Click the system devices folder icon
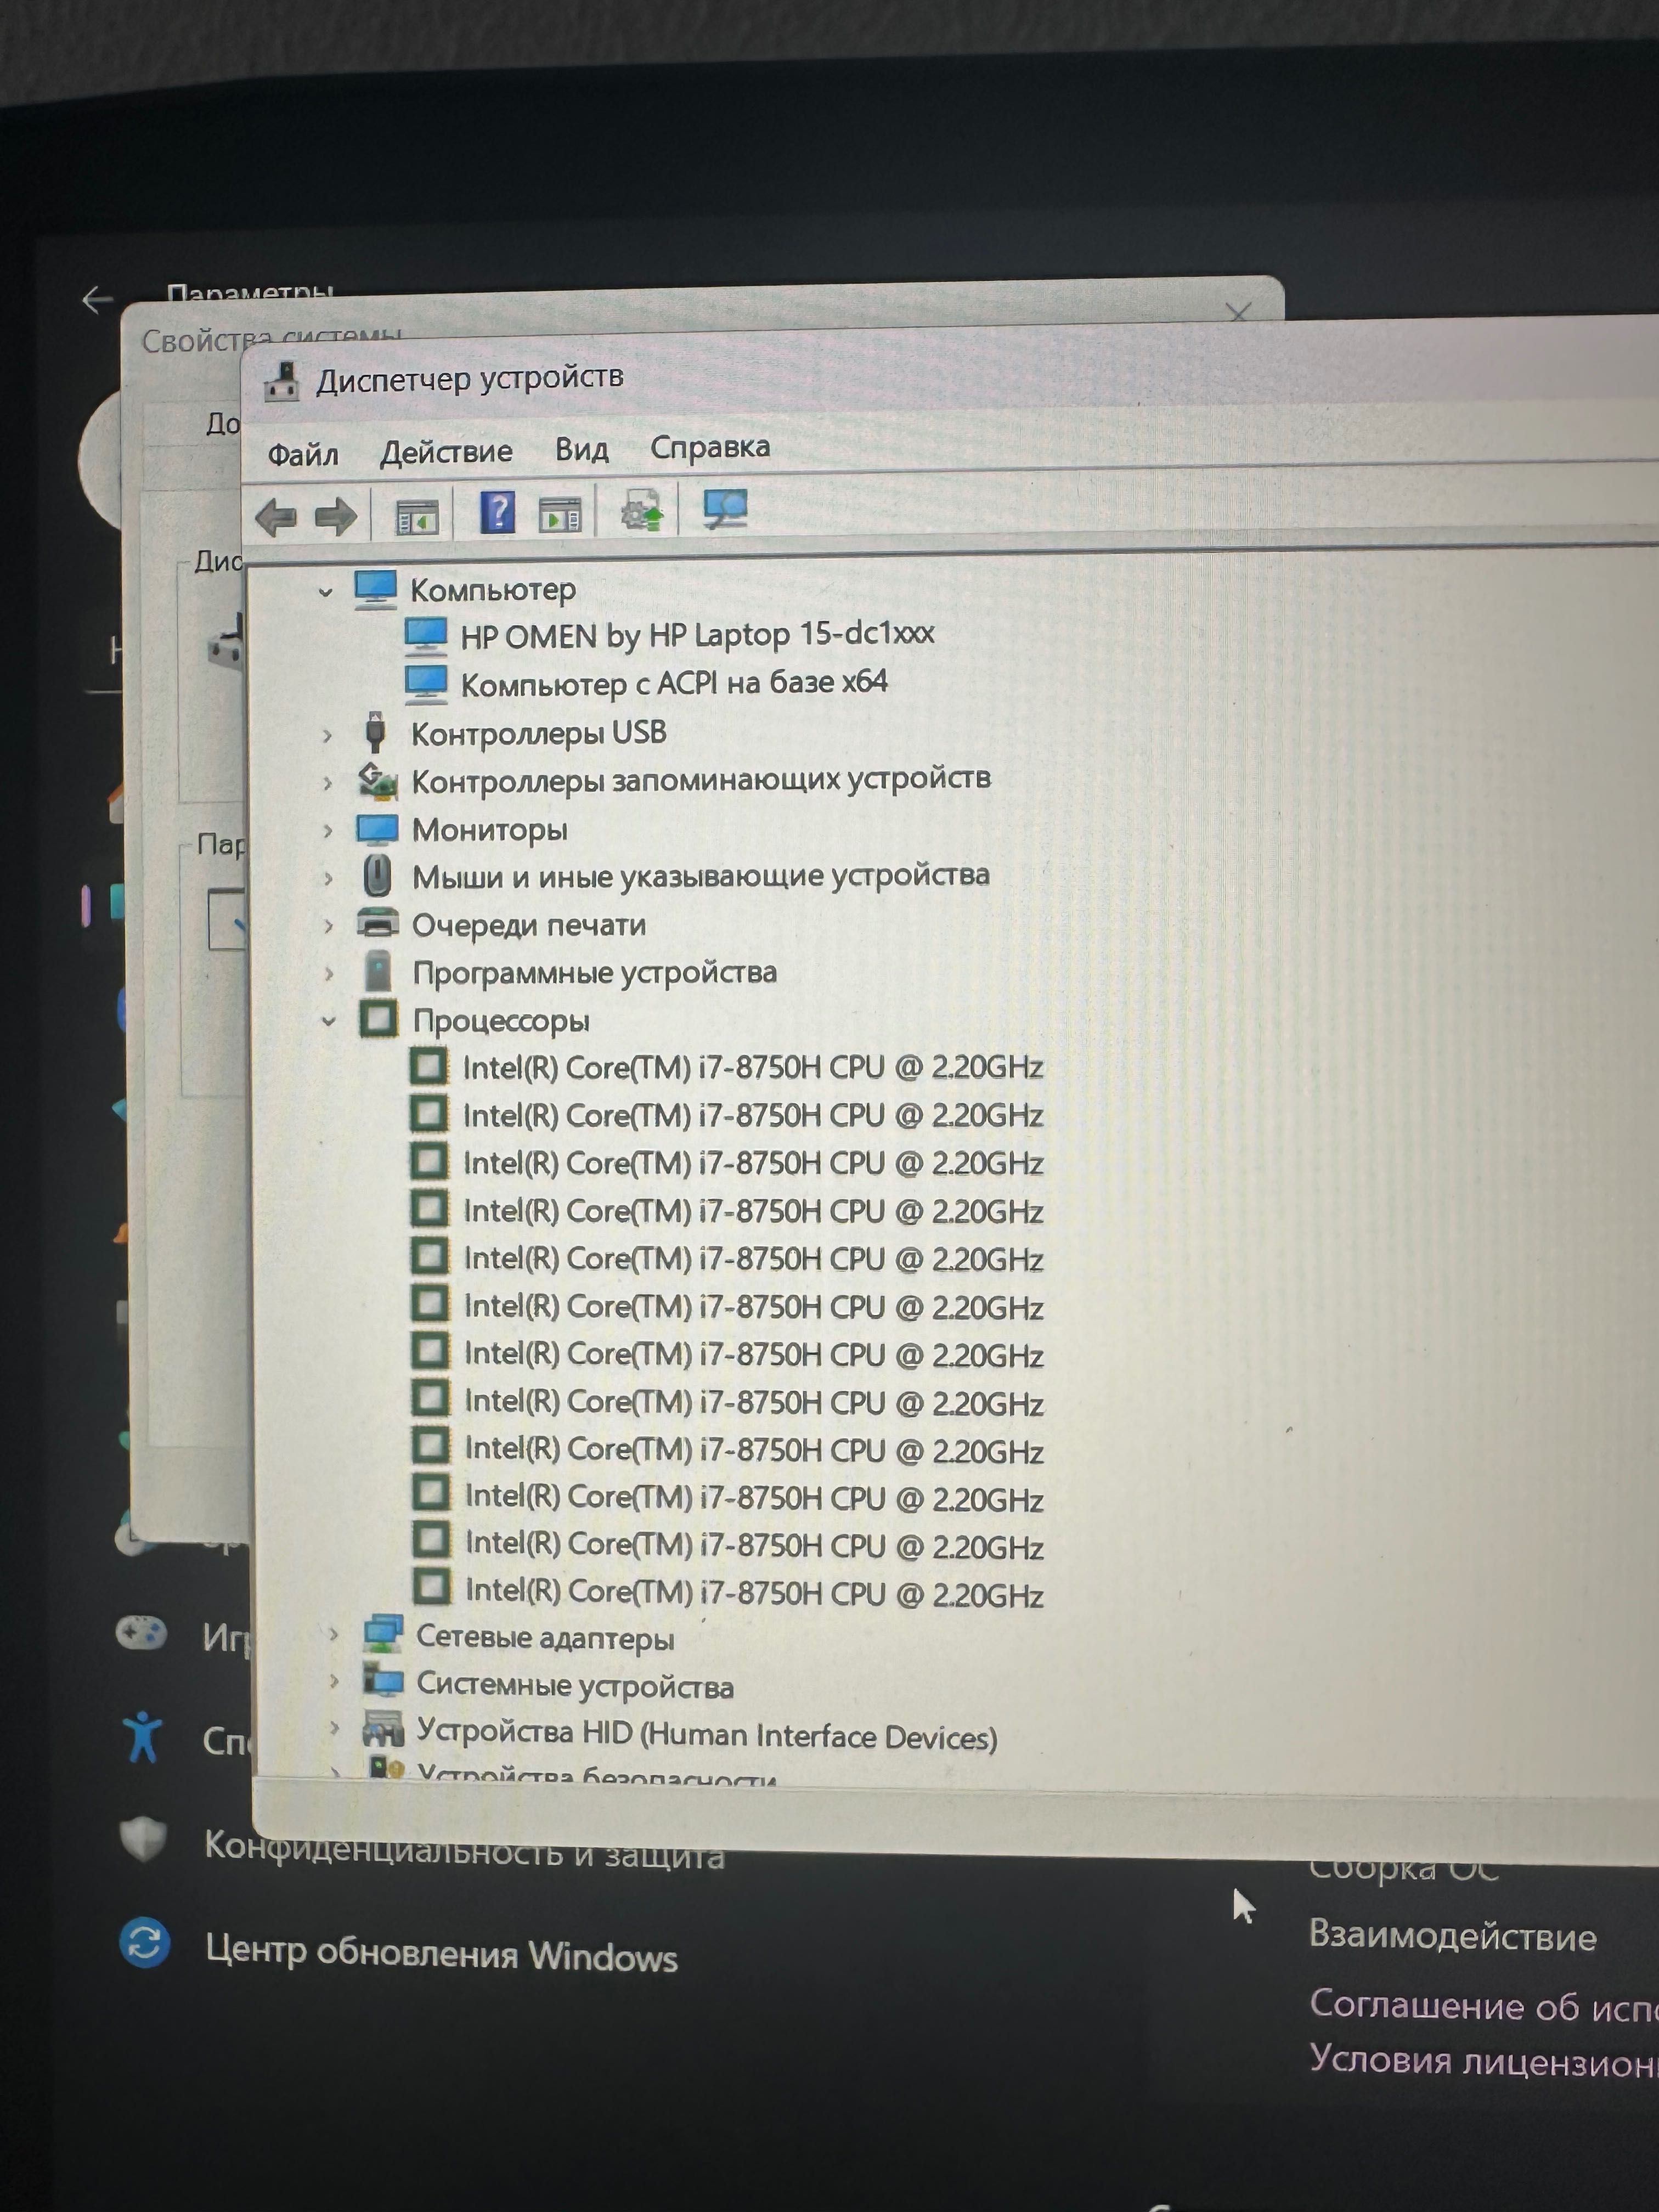The width and height of the screenshot is (1659, 2212). [383, 1681]
